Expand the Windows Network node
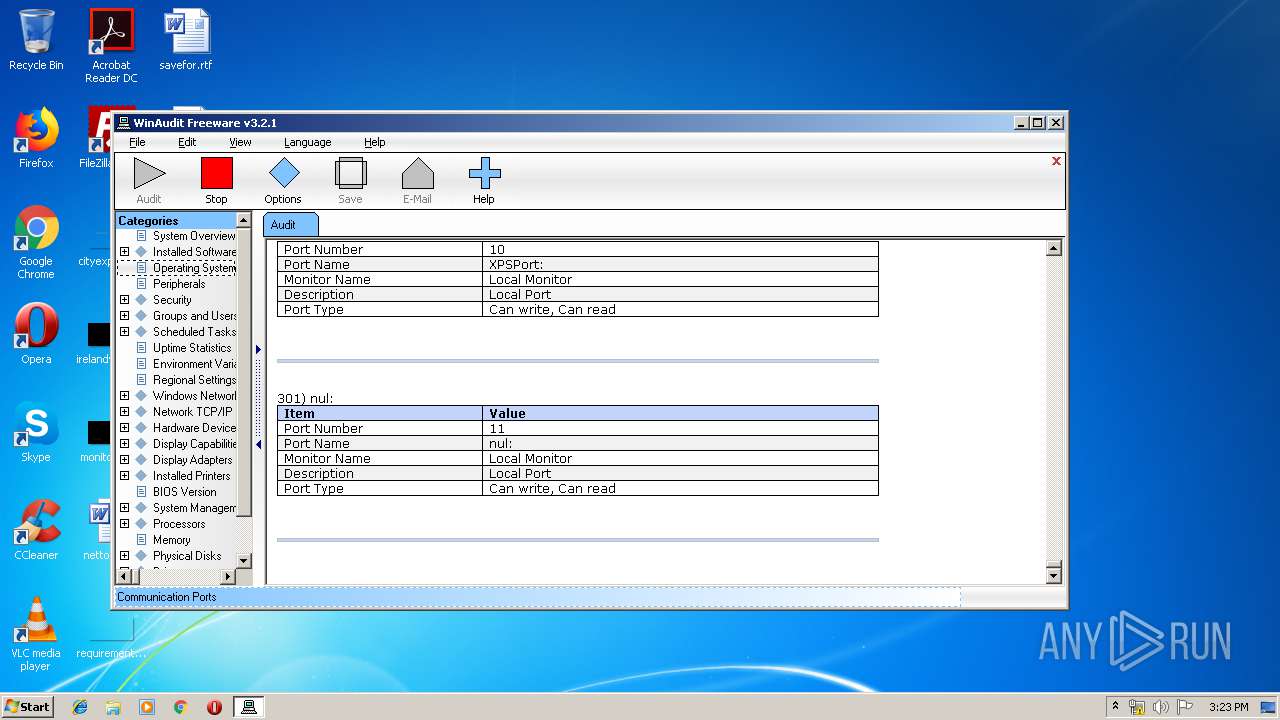1280x720 pixels. [x=124, y=396]
